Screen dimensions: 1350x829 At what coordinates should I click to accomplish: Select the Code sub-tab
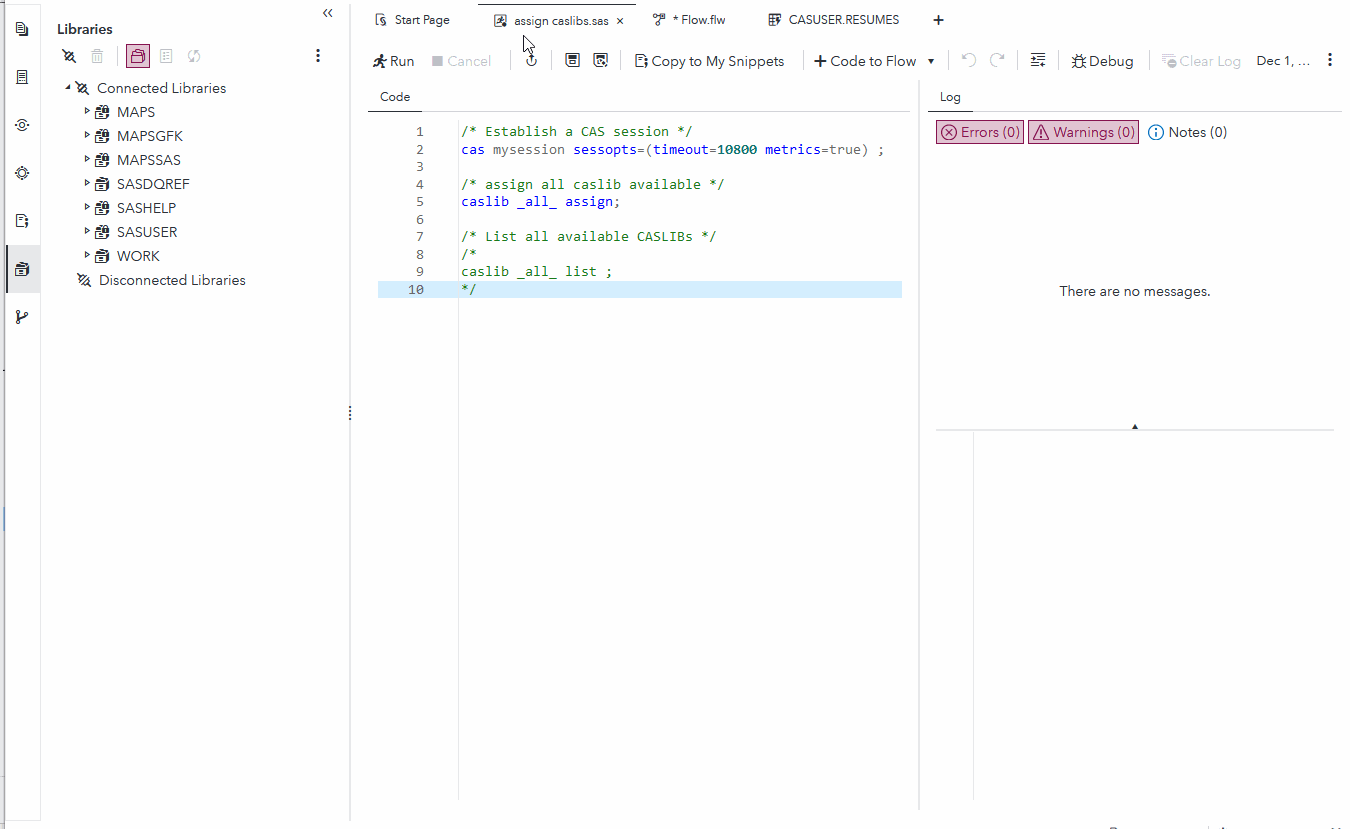[x=395, y=97]
